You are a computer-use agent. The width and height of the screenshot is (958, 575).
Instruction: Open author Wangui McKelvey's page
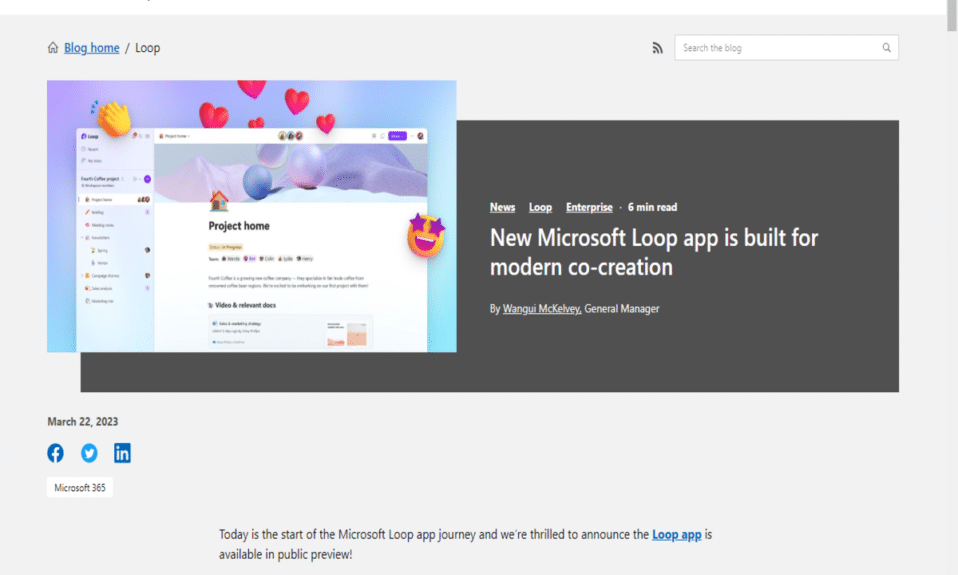coord(542,309)
